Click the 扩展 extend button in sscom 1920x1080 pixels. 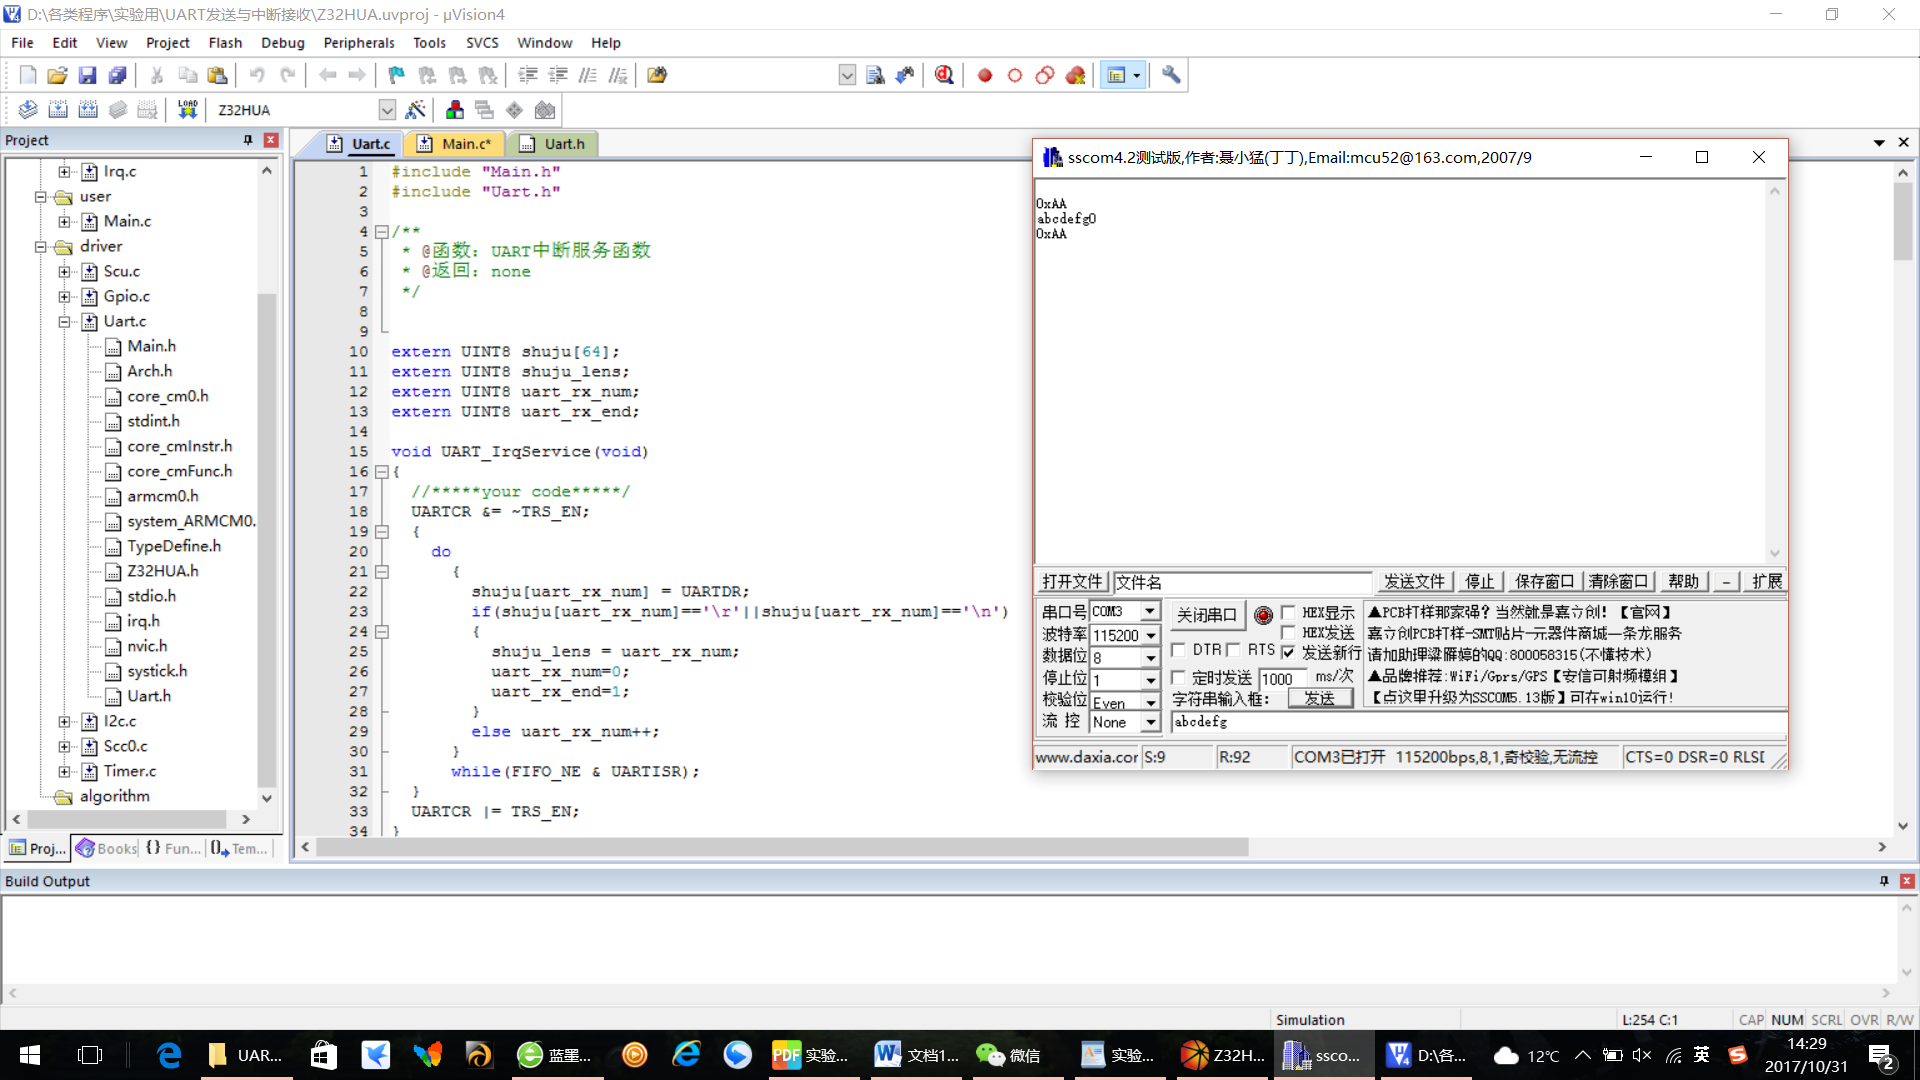1766,582
